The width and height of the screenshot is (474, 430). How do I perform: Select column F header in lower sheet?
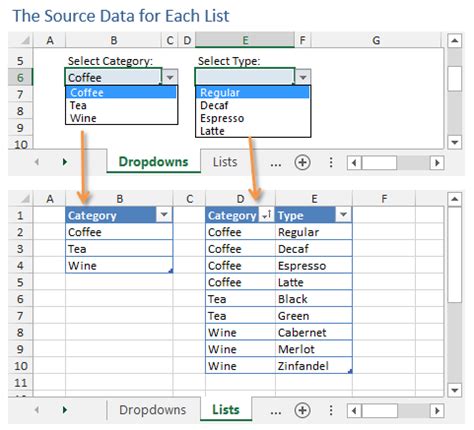(x=384, y=199)
